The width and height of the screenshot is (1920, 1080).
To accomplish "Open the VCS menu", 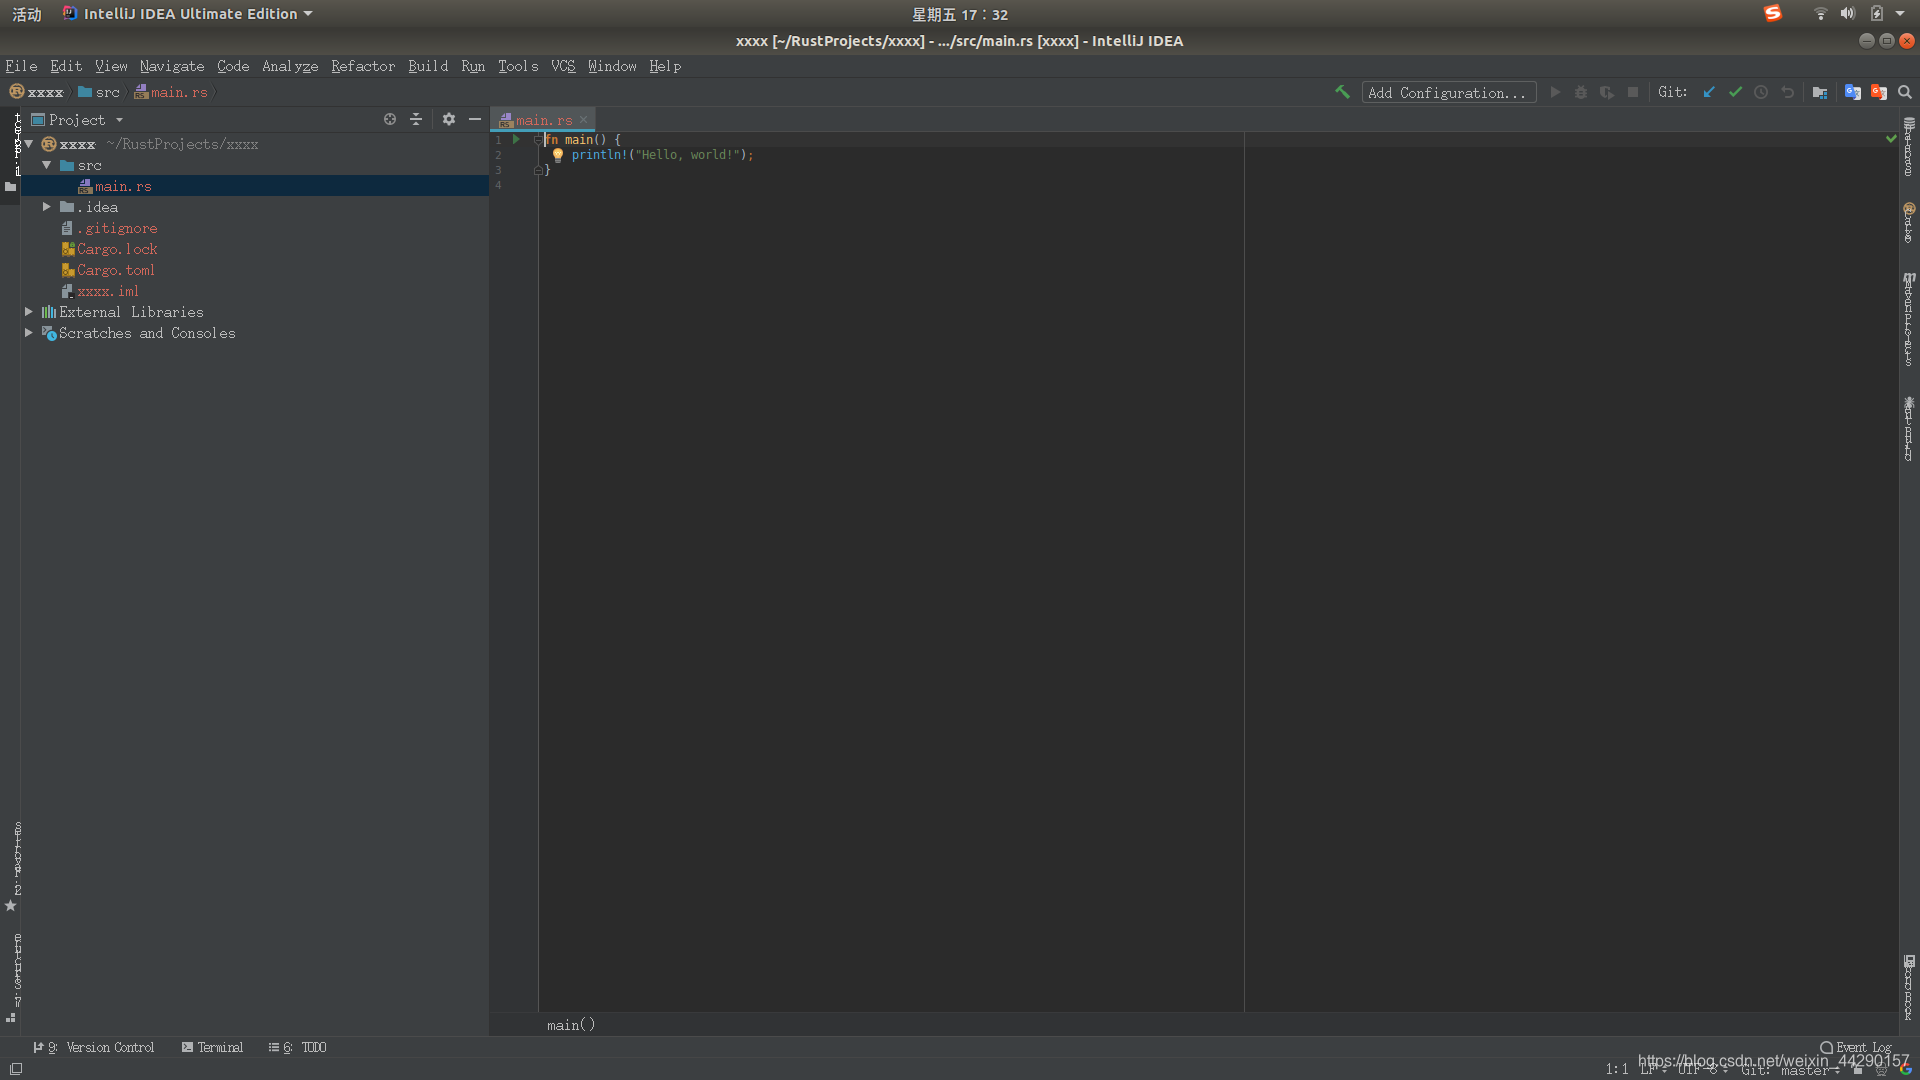I will (563, 66).
